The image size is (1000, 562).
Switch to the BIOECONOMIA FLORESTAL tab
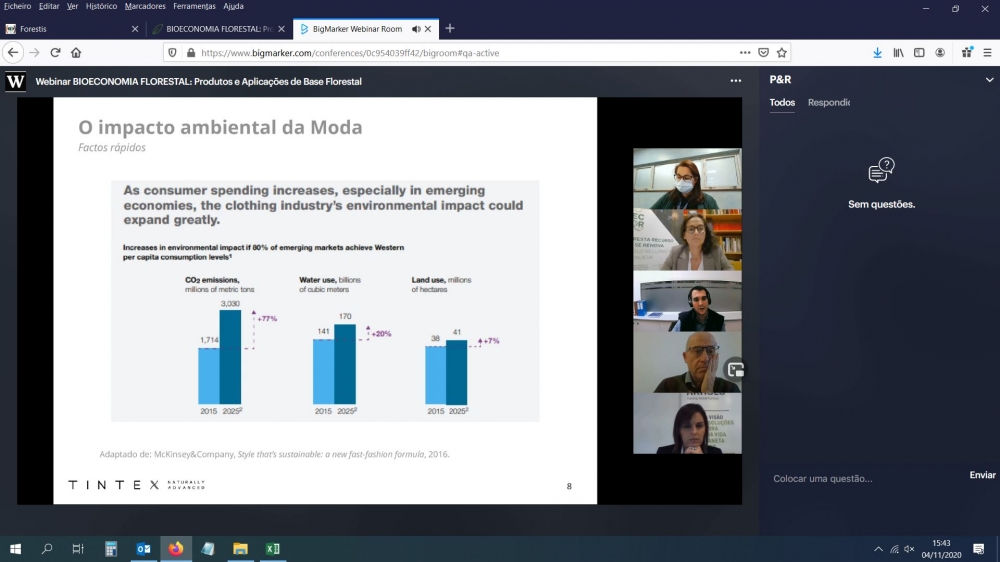click(219, 29)
